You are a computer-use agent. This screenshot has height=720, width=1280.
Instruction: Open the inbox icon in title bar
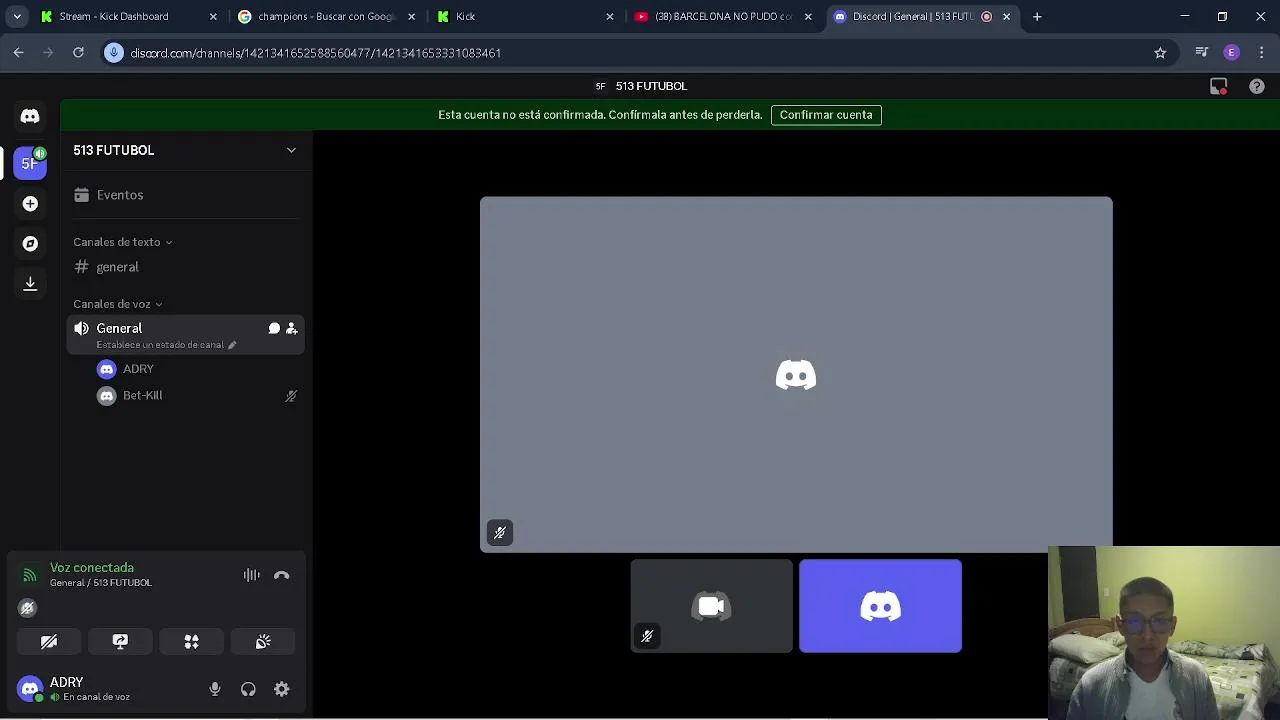1218,86
